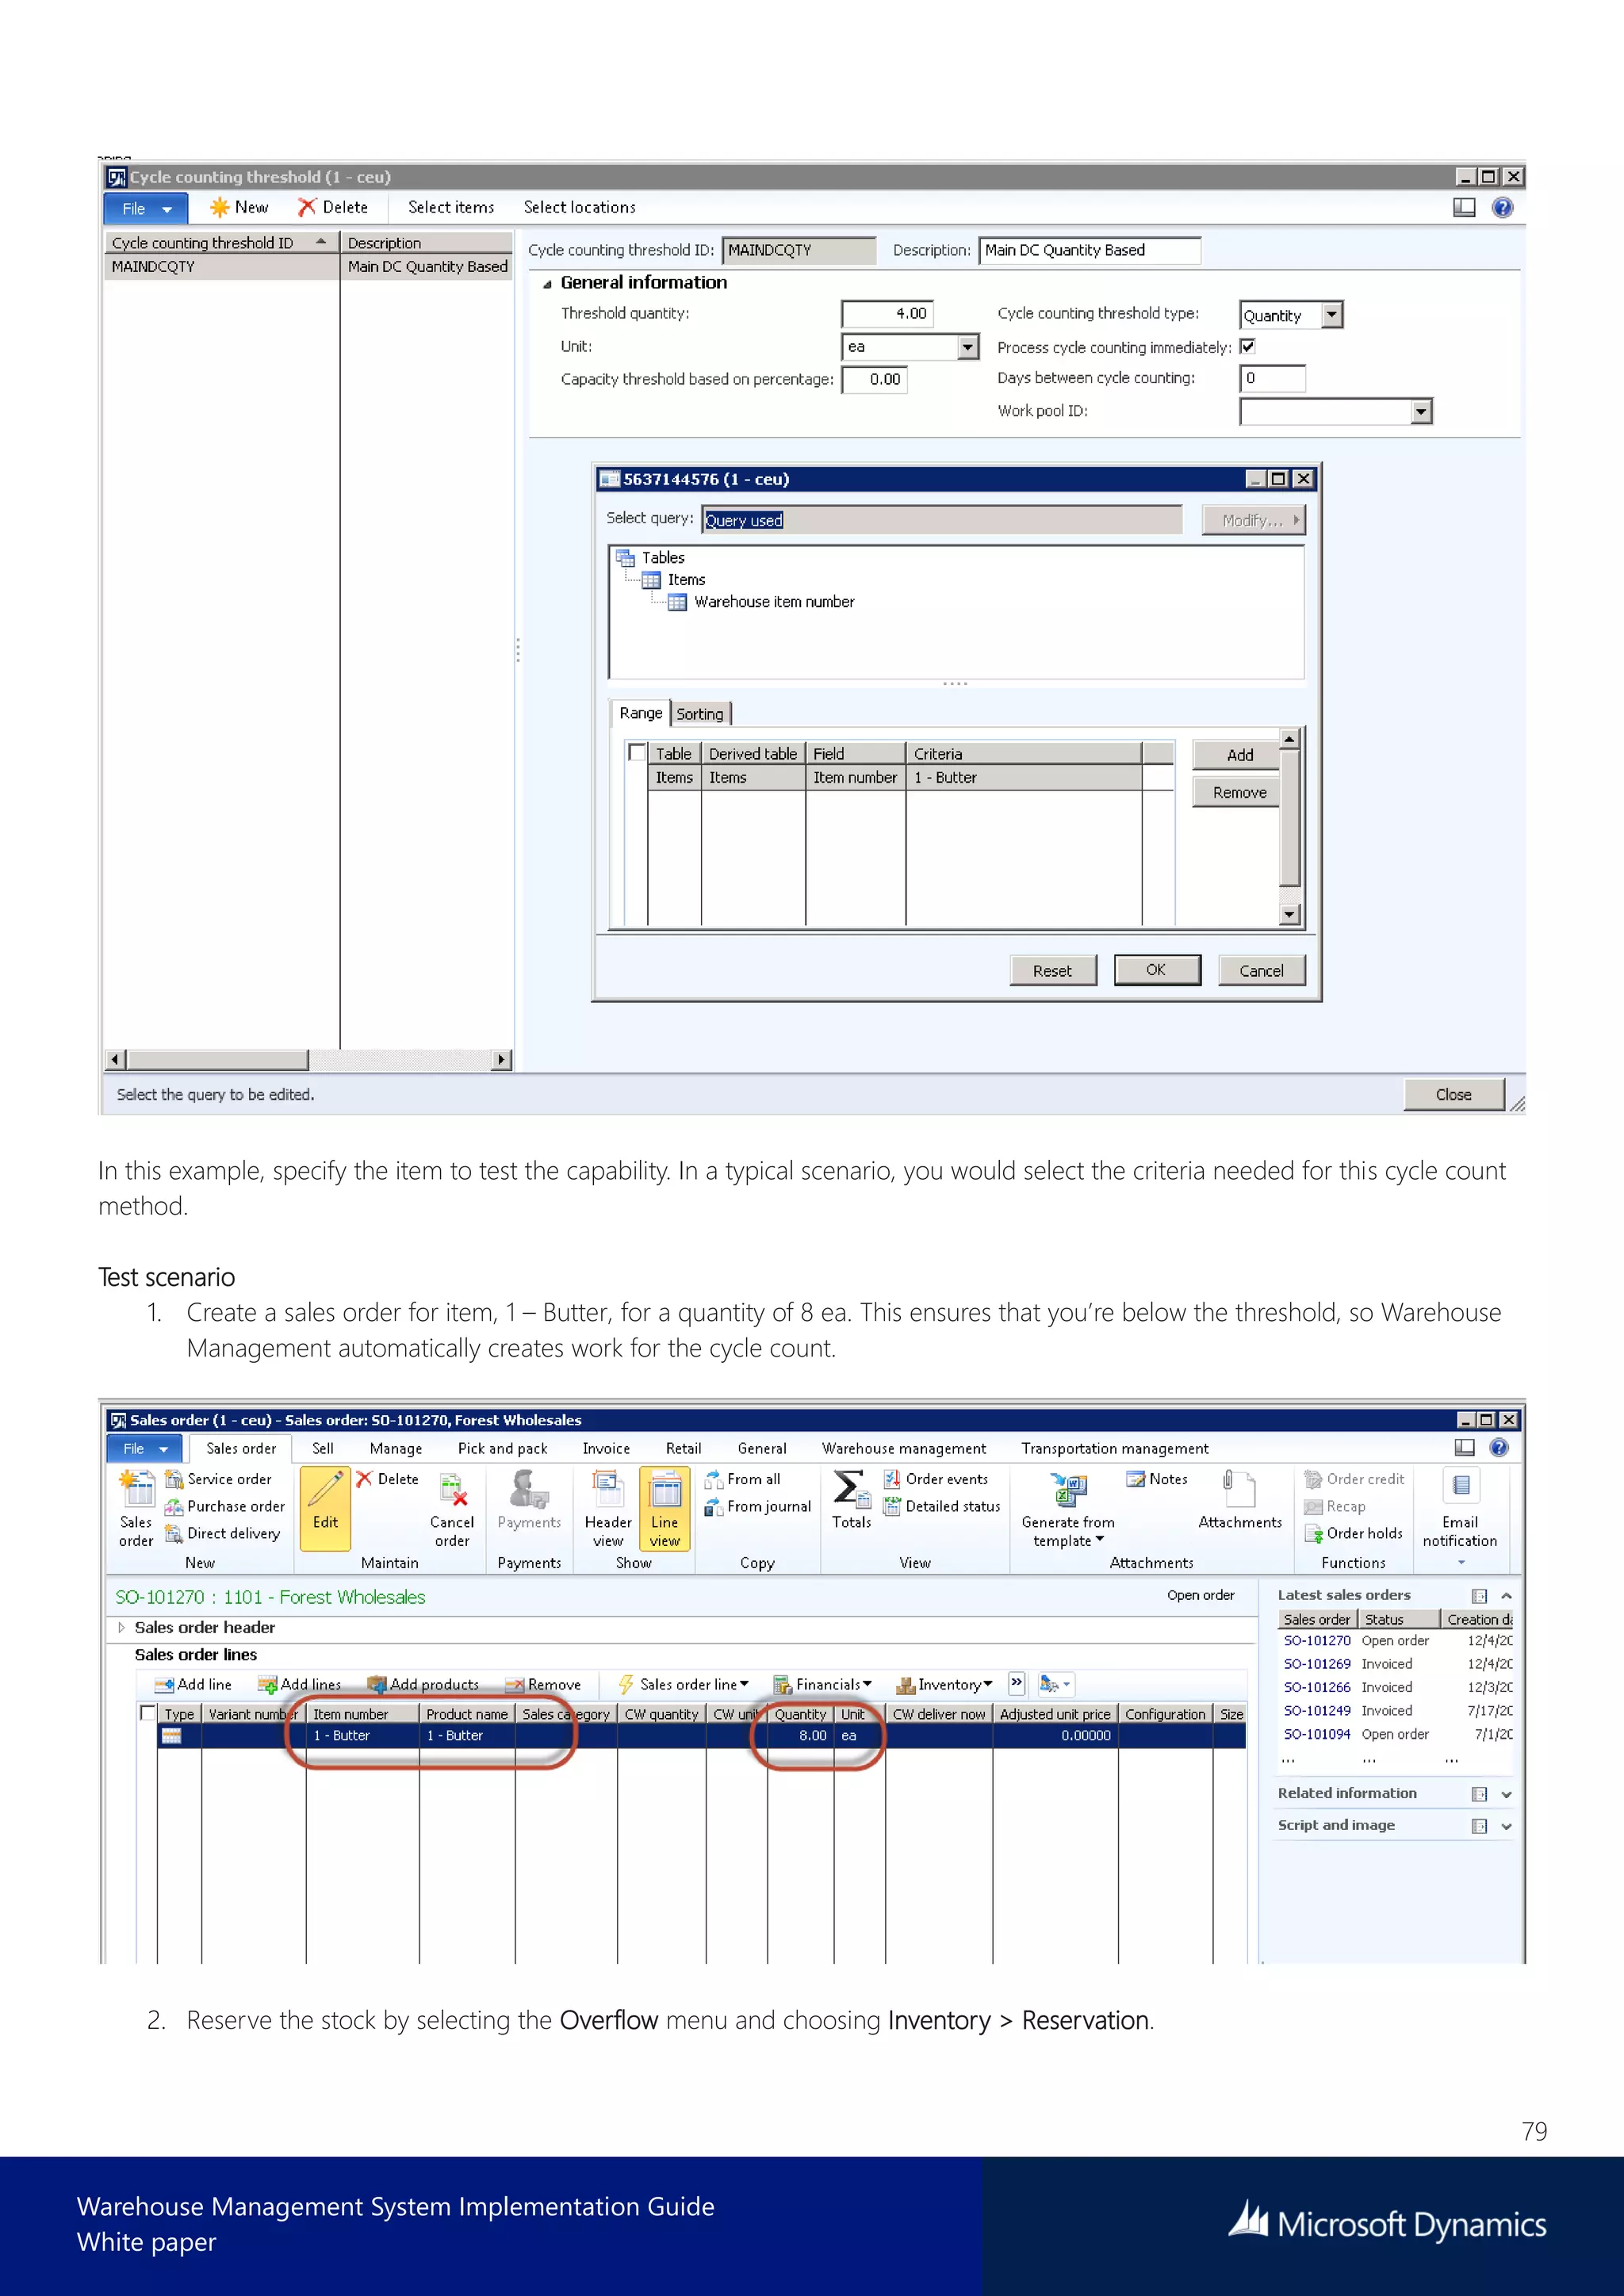Switch to Sorting tab in query dialog
The width and height of the screenshot is (1624, 2296).
click(700, 713)
